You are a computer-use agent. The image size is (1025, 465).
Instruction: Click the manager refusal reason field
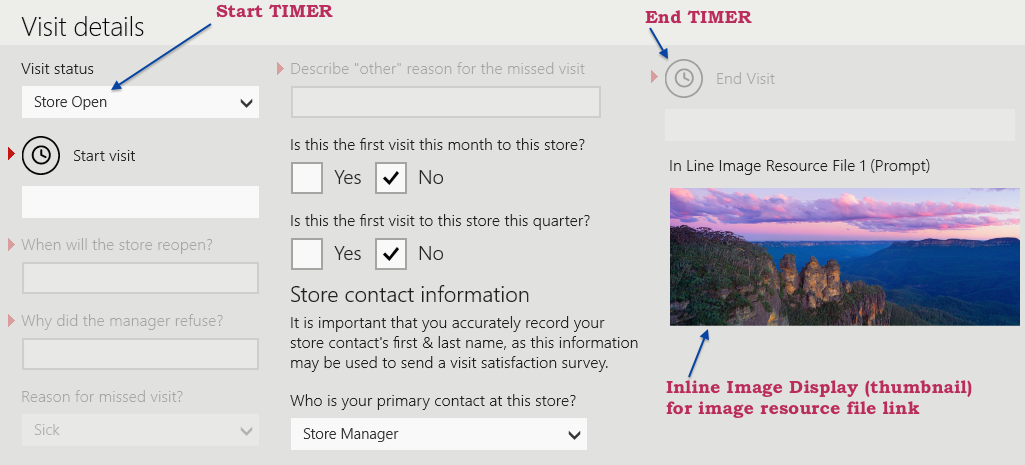click(x=140, y=354)
